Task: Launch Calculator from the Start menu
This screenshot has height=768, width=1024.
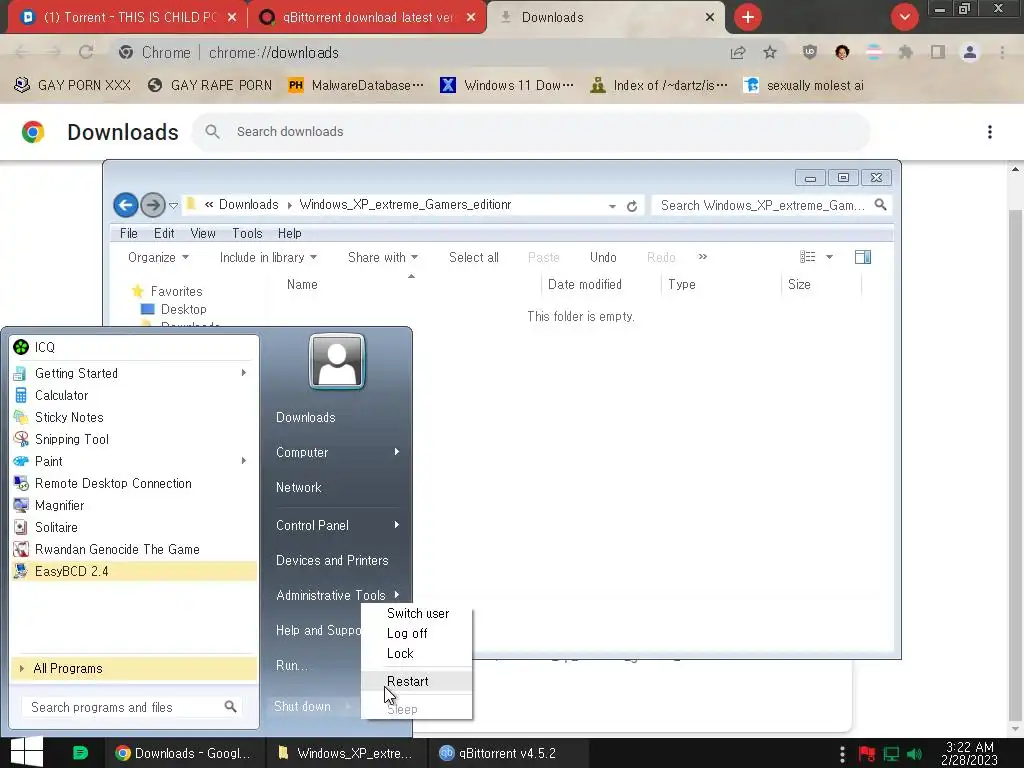Action: (x=134, y=395)
